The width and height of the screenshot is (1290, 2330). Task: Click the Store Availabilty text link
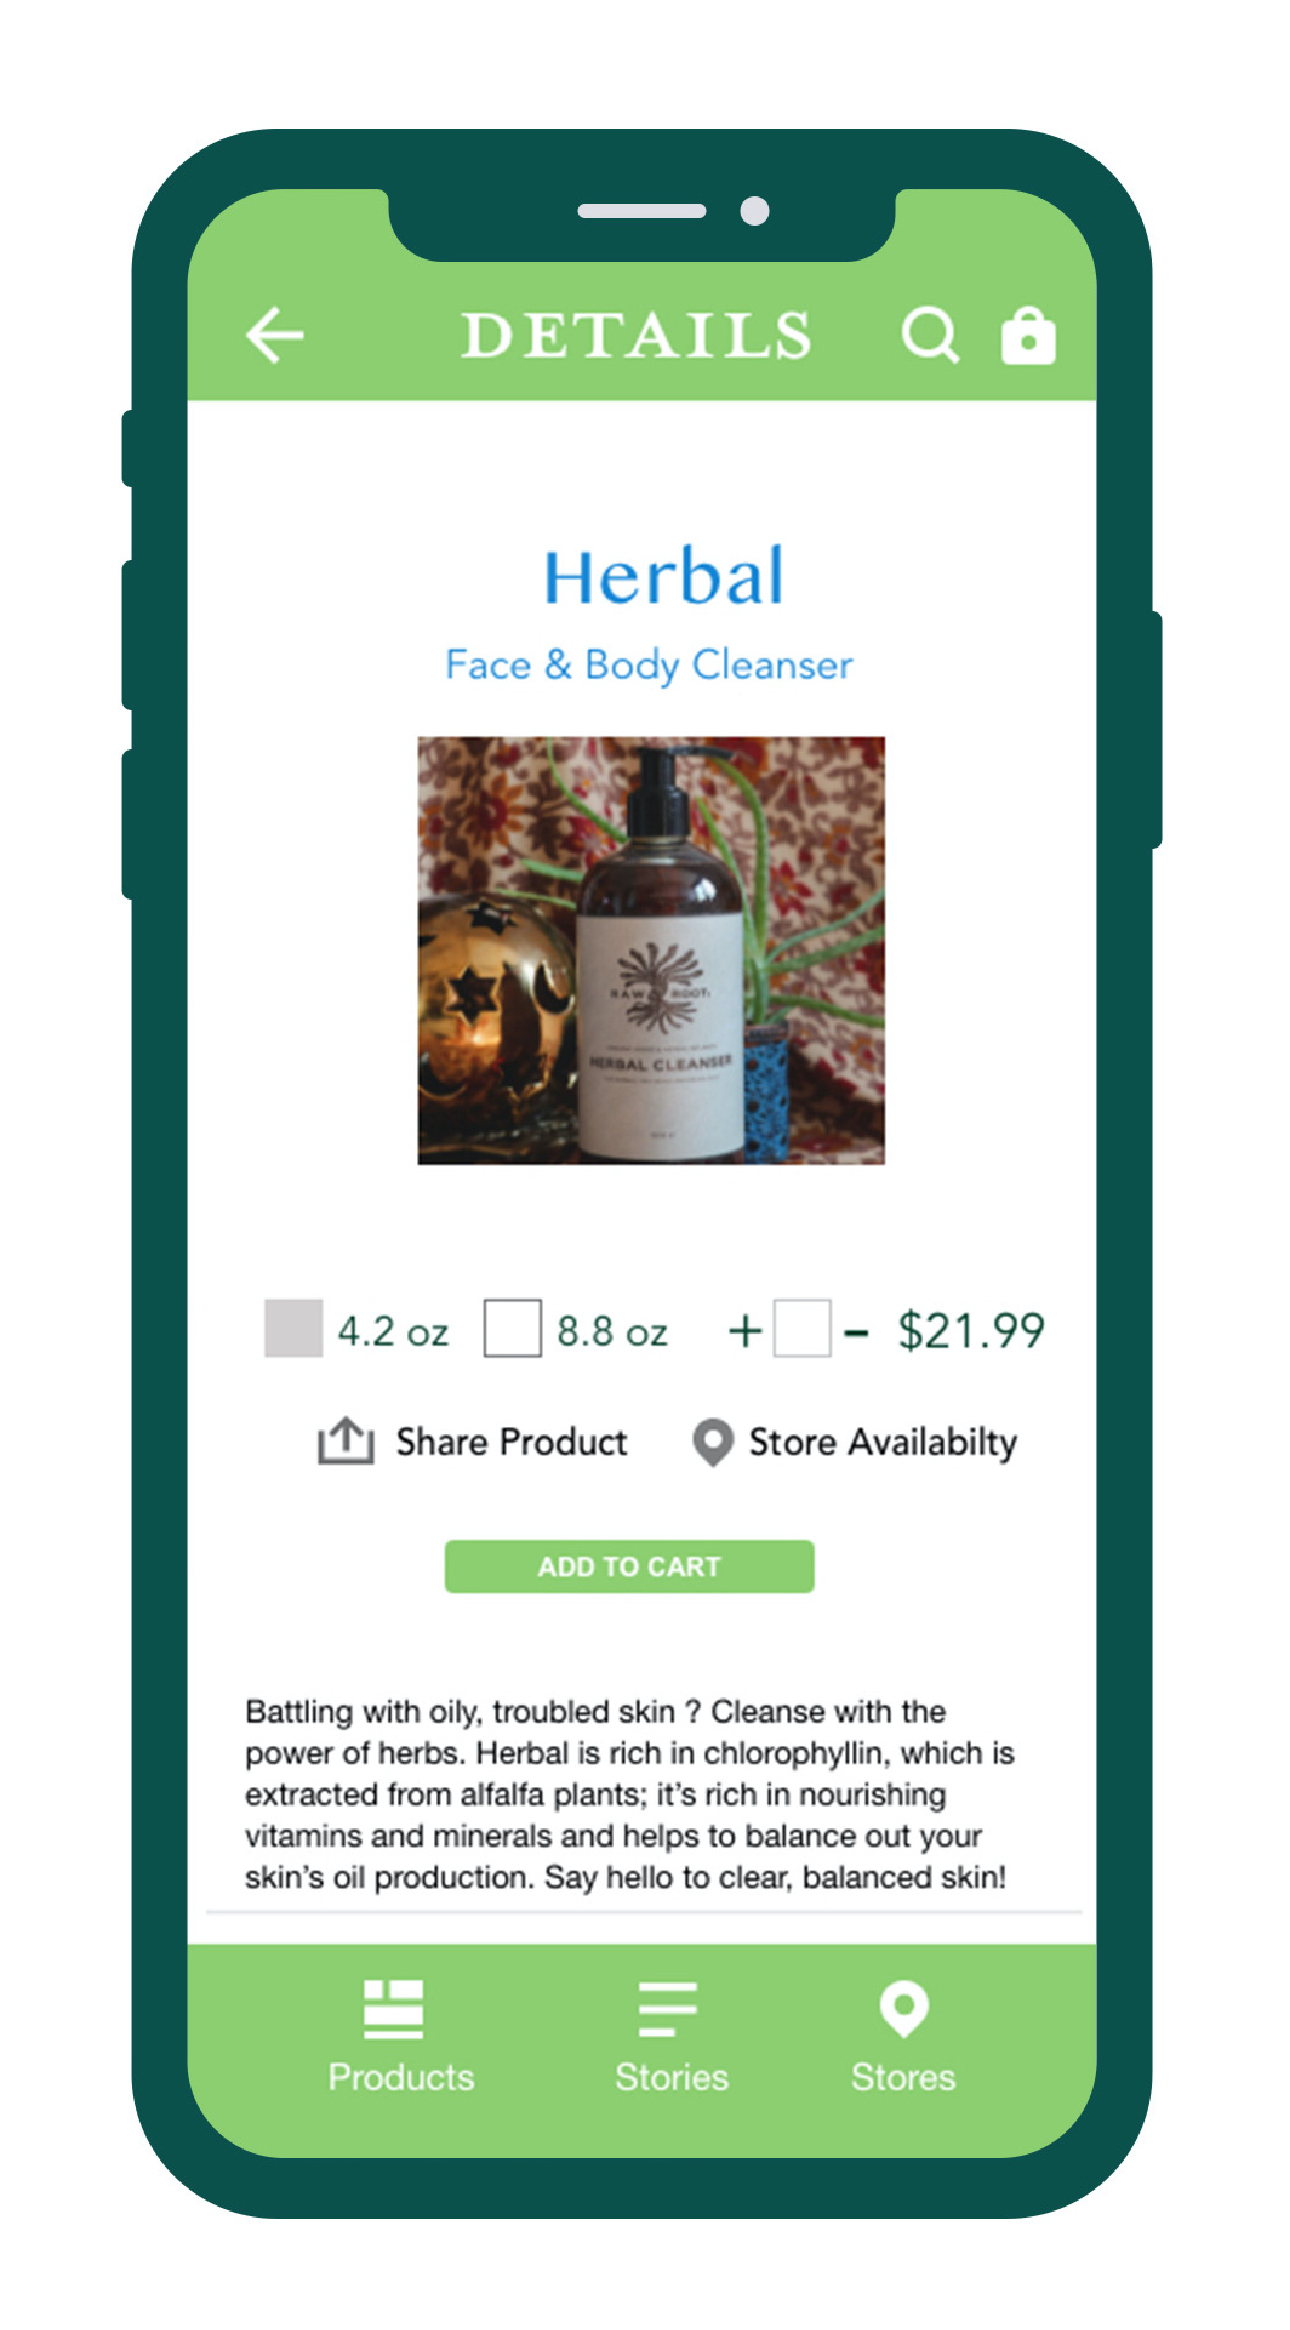883,1443
